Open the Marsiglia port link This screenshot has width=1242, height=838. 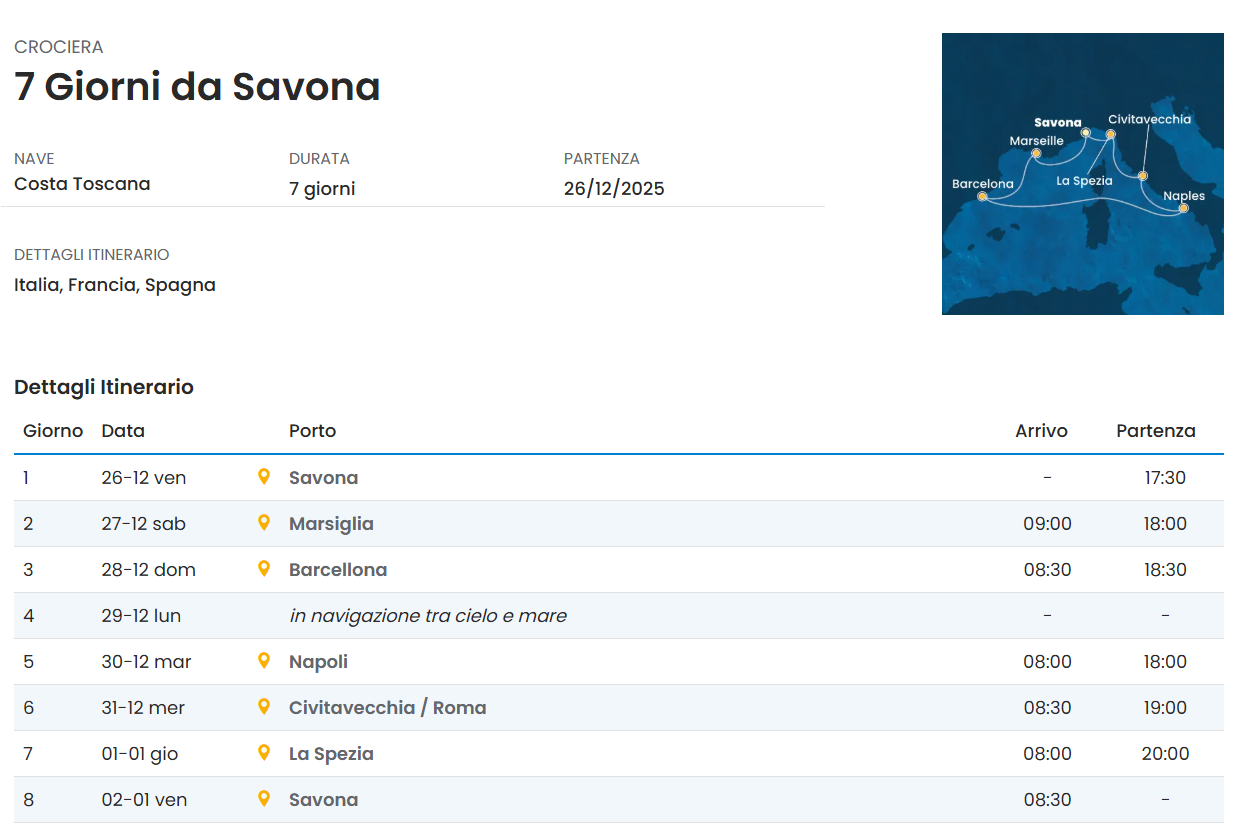coord(331,524)
